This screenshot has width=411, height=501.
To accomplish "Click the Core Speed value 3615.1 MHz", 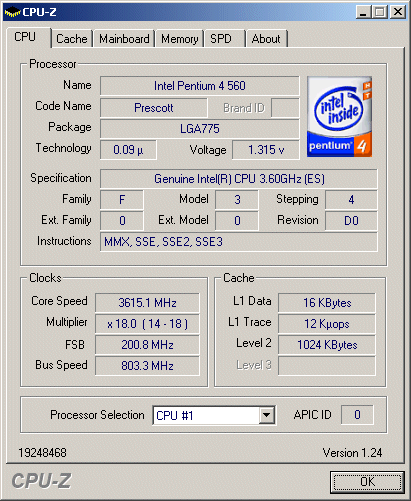I will pos(147,303).
